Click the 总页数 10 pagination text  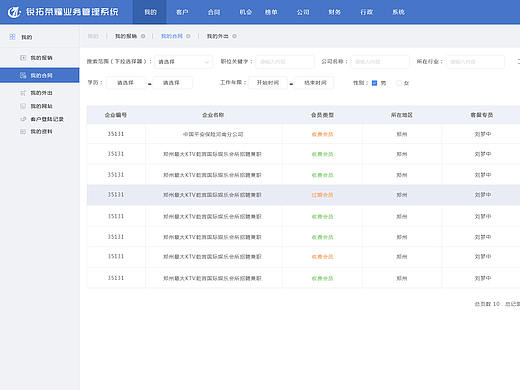487,304
